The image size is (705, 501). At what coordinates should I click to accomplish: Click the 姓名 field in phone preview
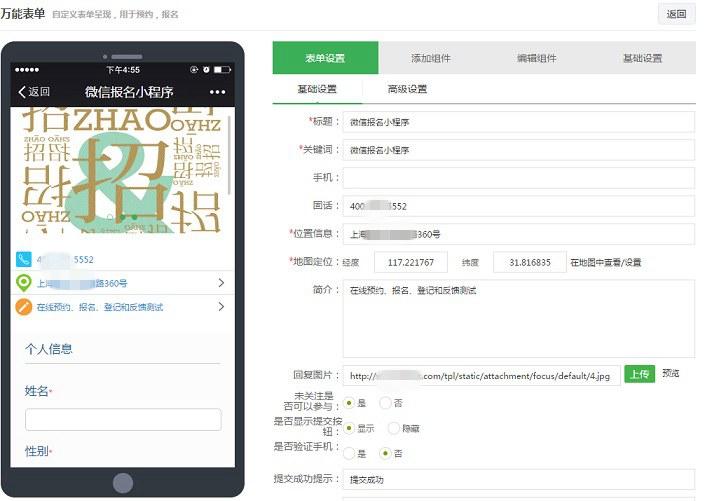(x=123, y=420)
